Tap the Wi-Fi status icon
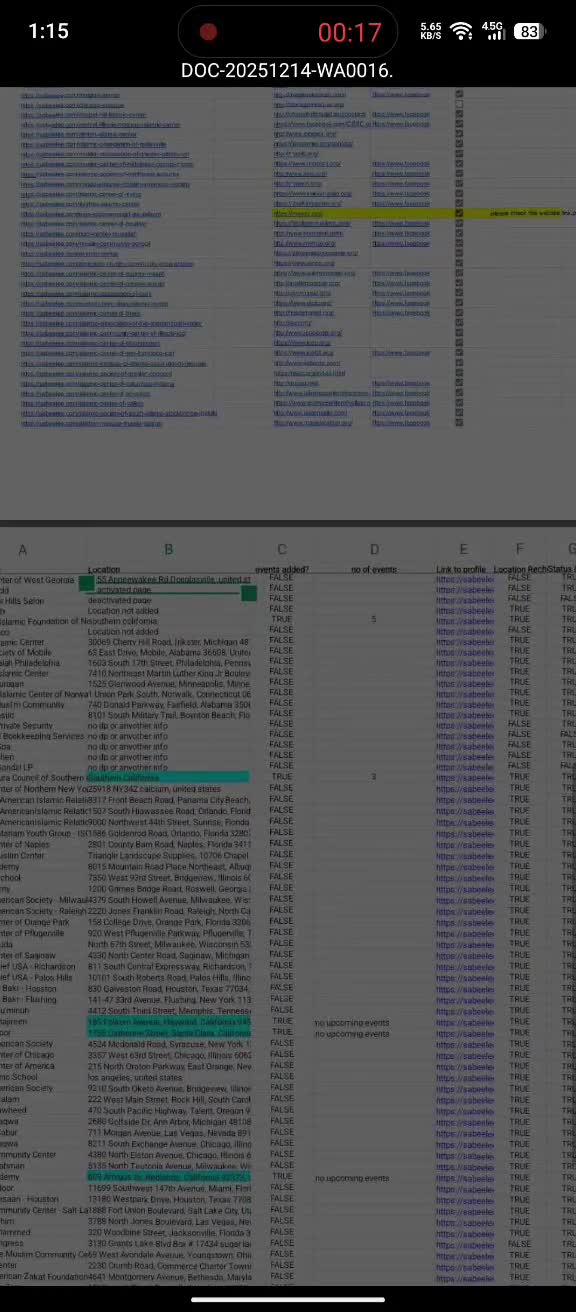 click(461, 31)
